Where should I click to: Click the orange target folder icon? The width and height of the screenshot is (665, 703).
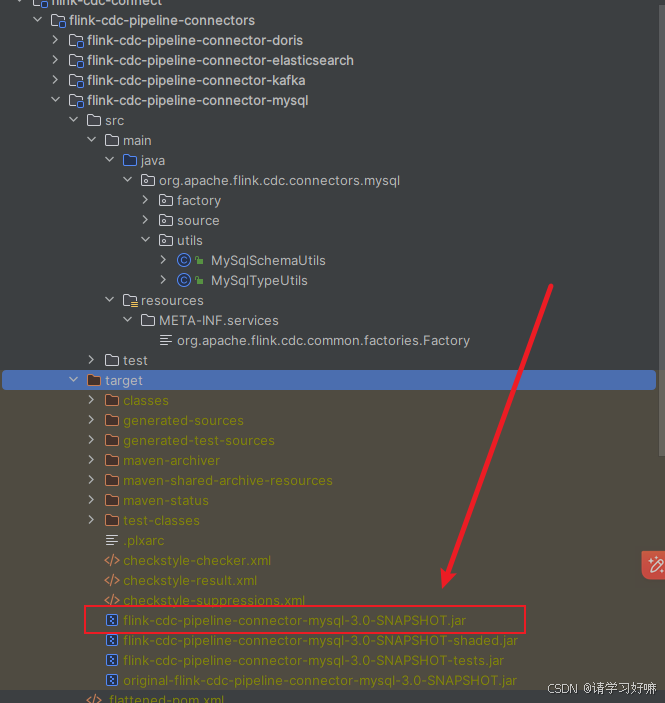[94, 380]
